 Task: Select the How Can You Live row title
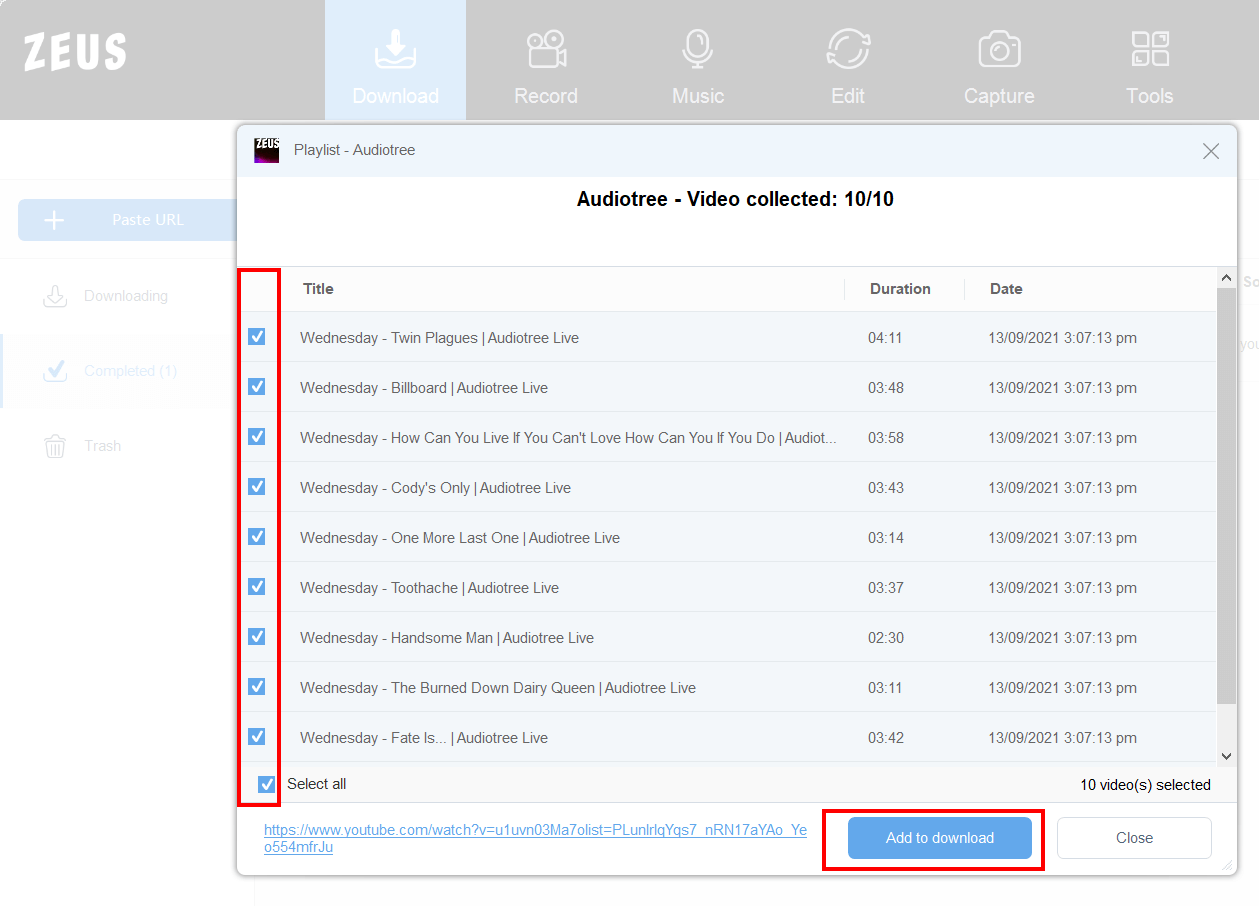[568, 438]
